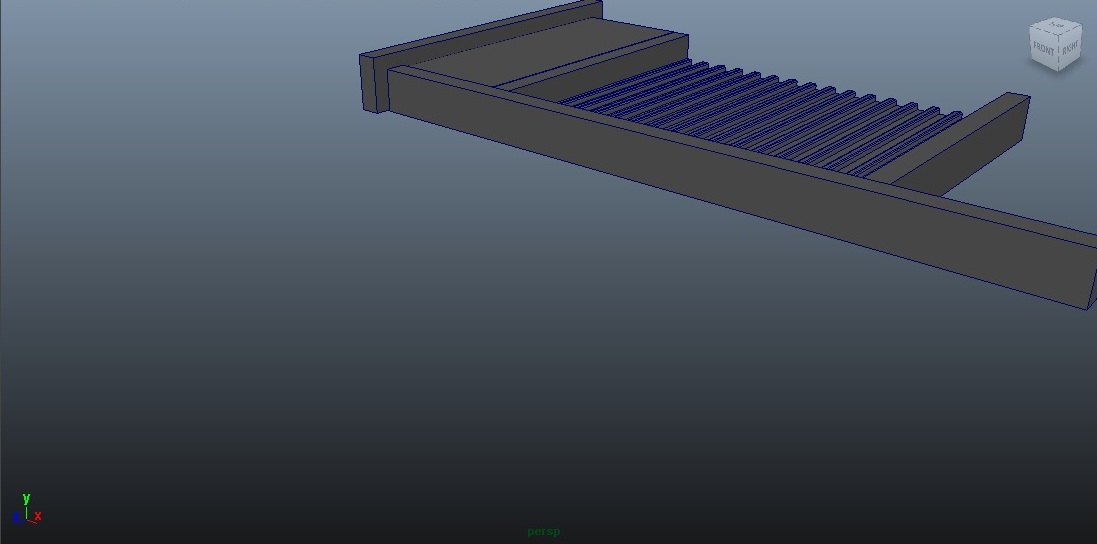
Task: Click the FRONT face of the ViewCube
Action: (1044, 50)
